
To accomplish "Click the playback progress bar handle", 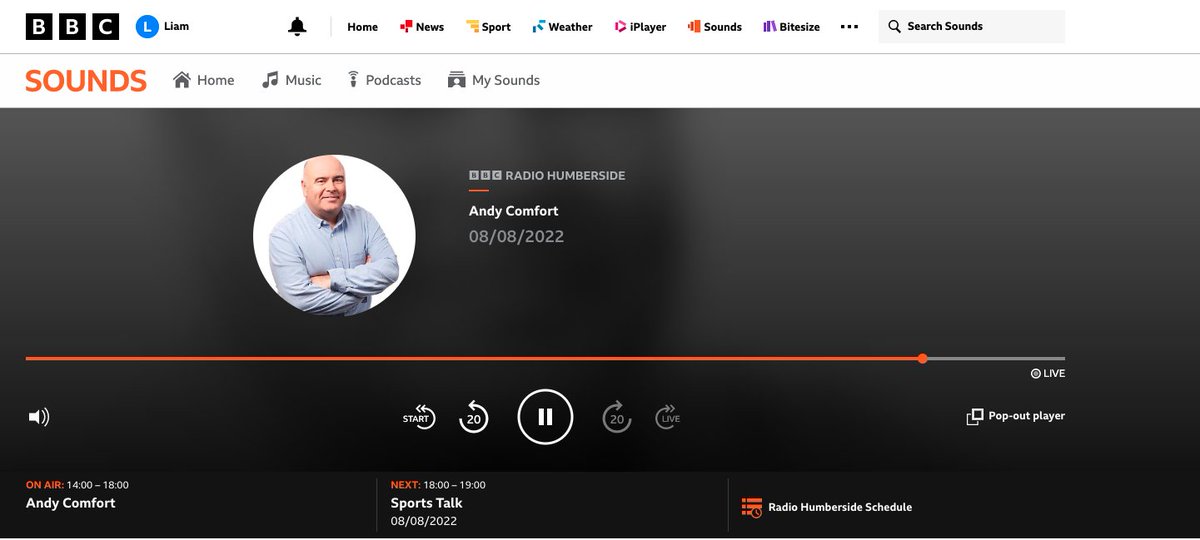I will pos(922,358).
